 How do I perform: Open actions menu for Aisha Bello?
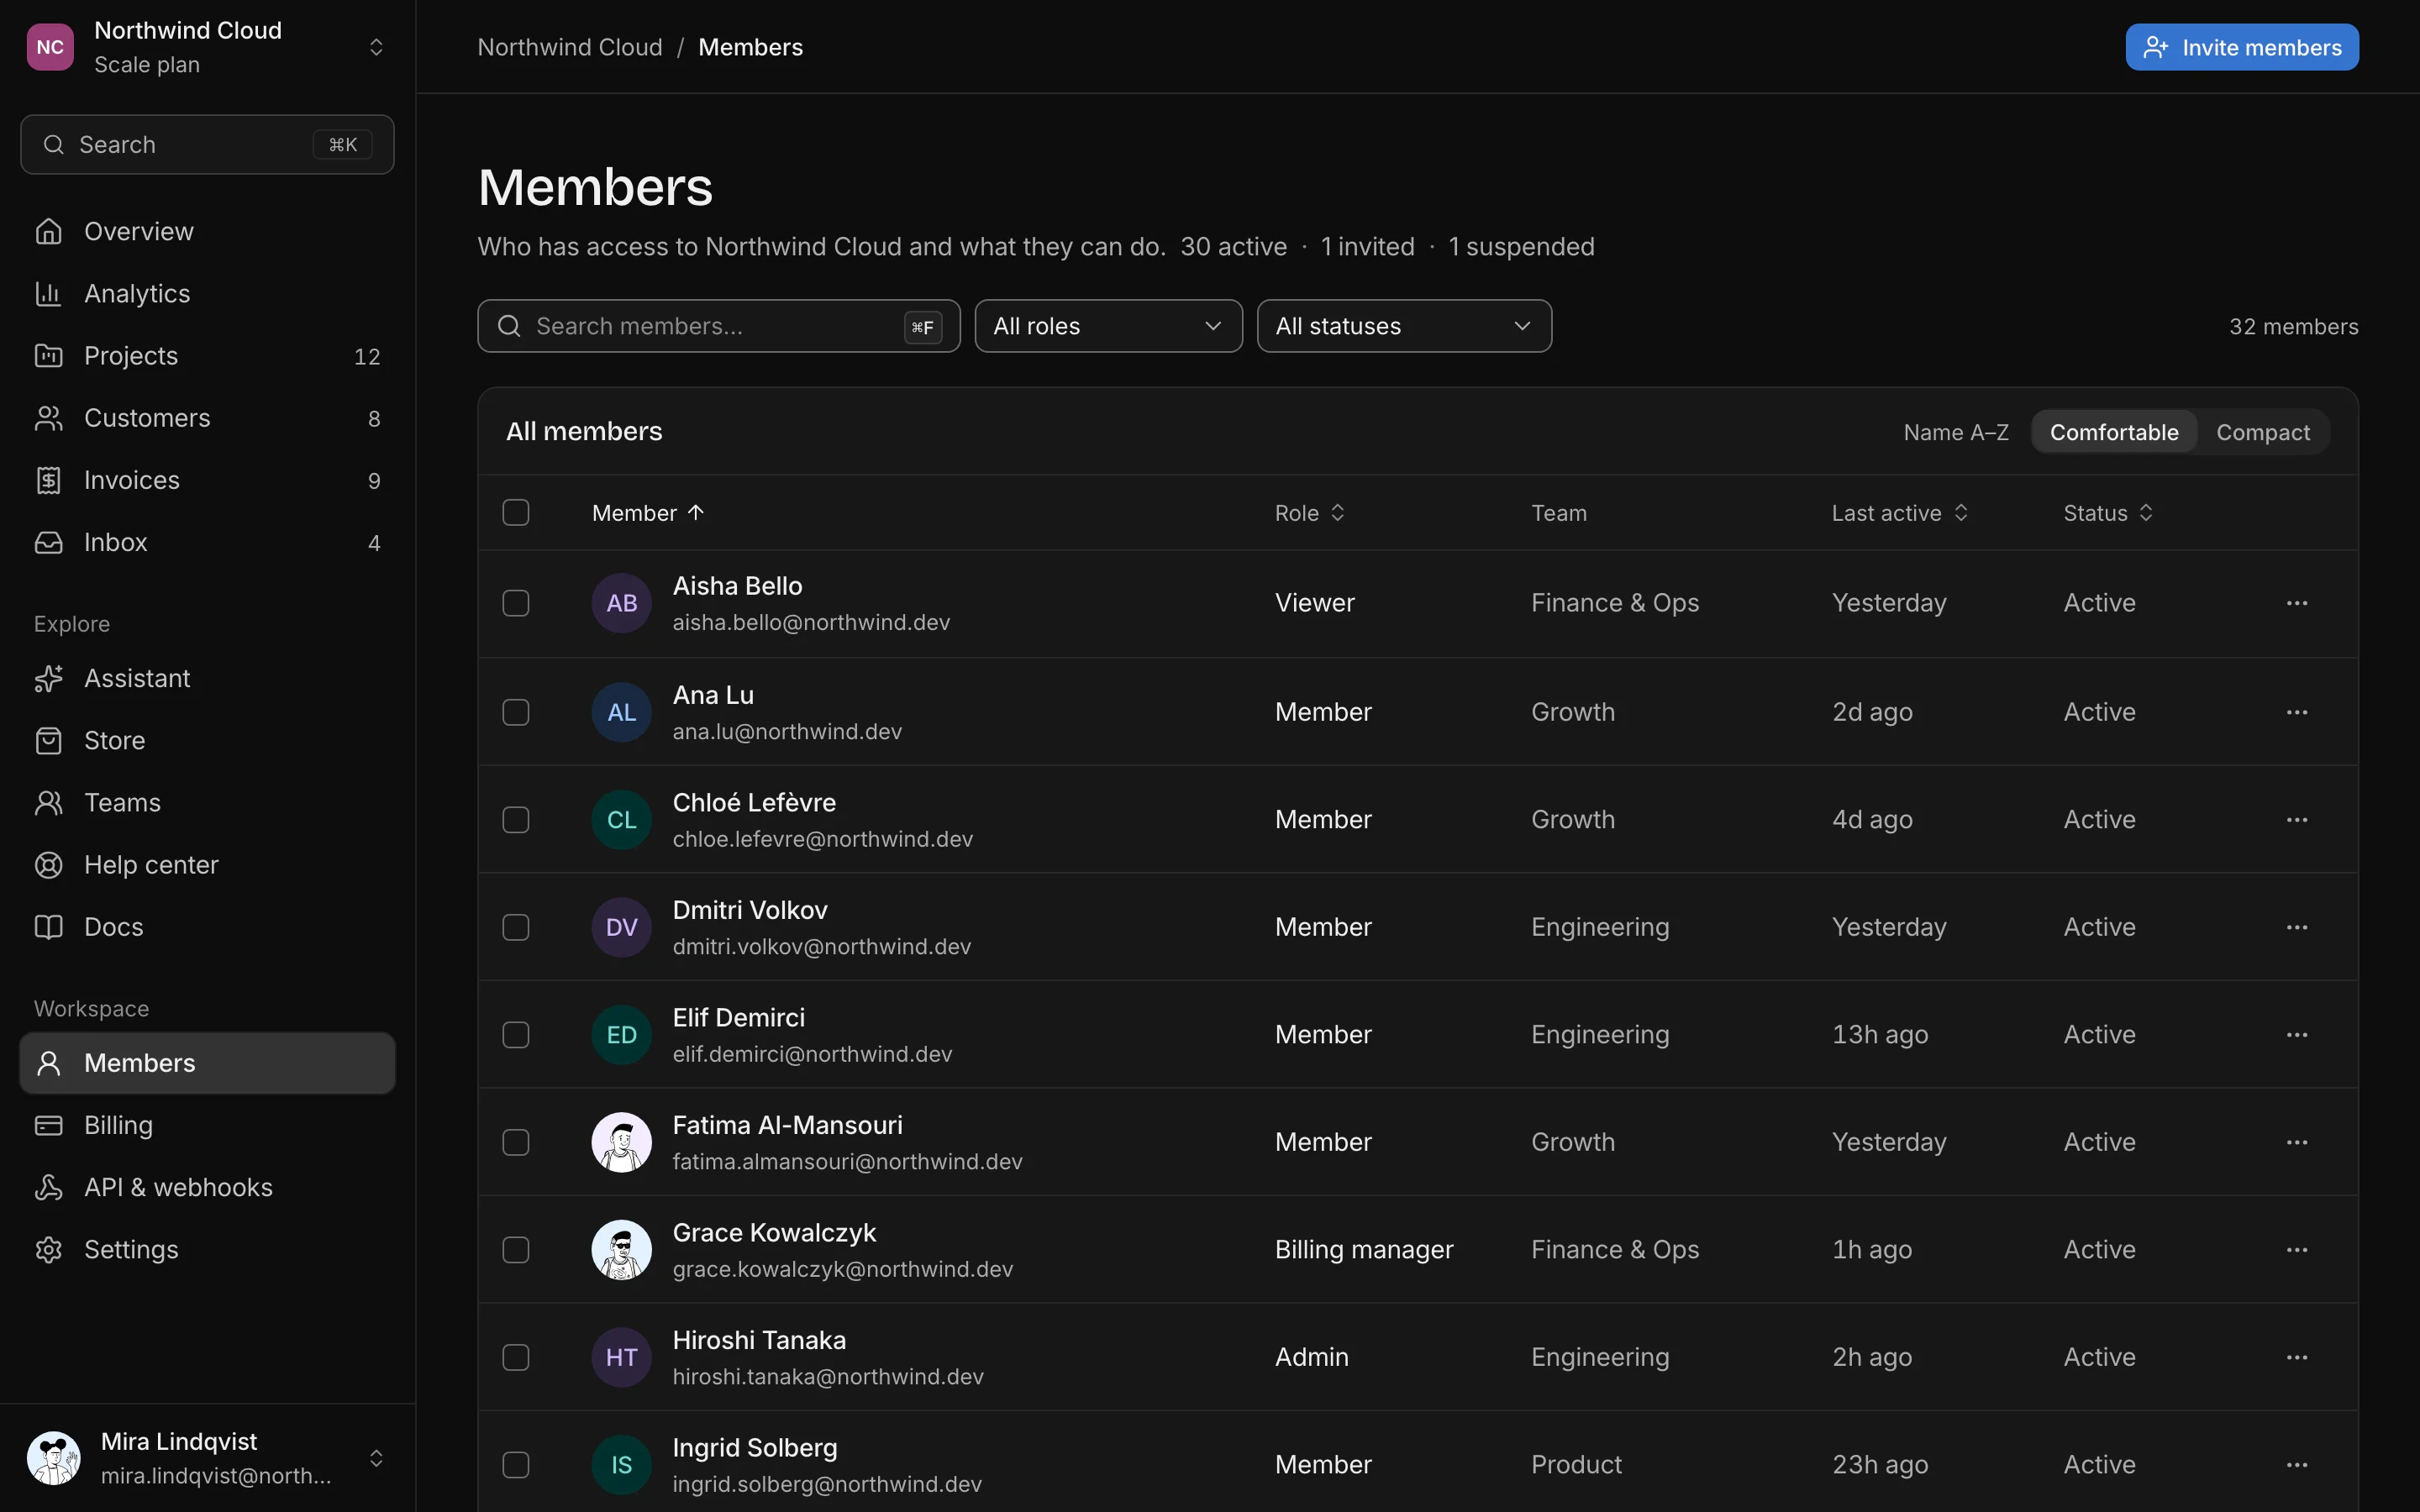(2297, 603)
